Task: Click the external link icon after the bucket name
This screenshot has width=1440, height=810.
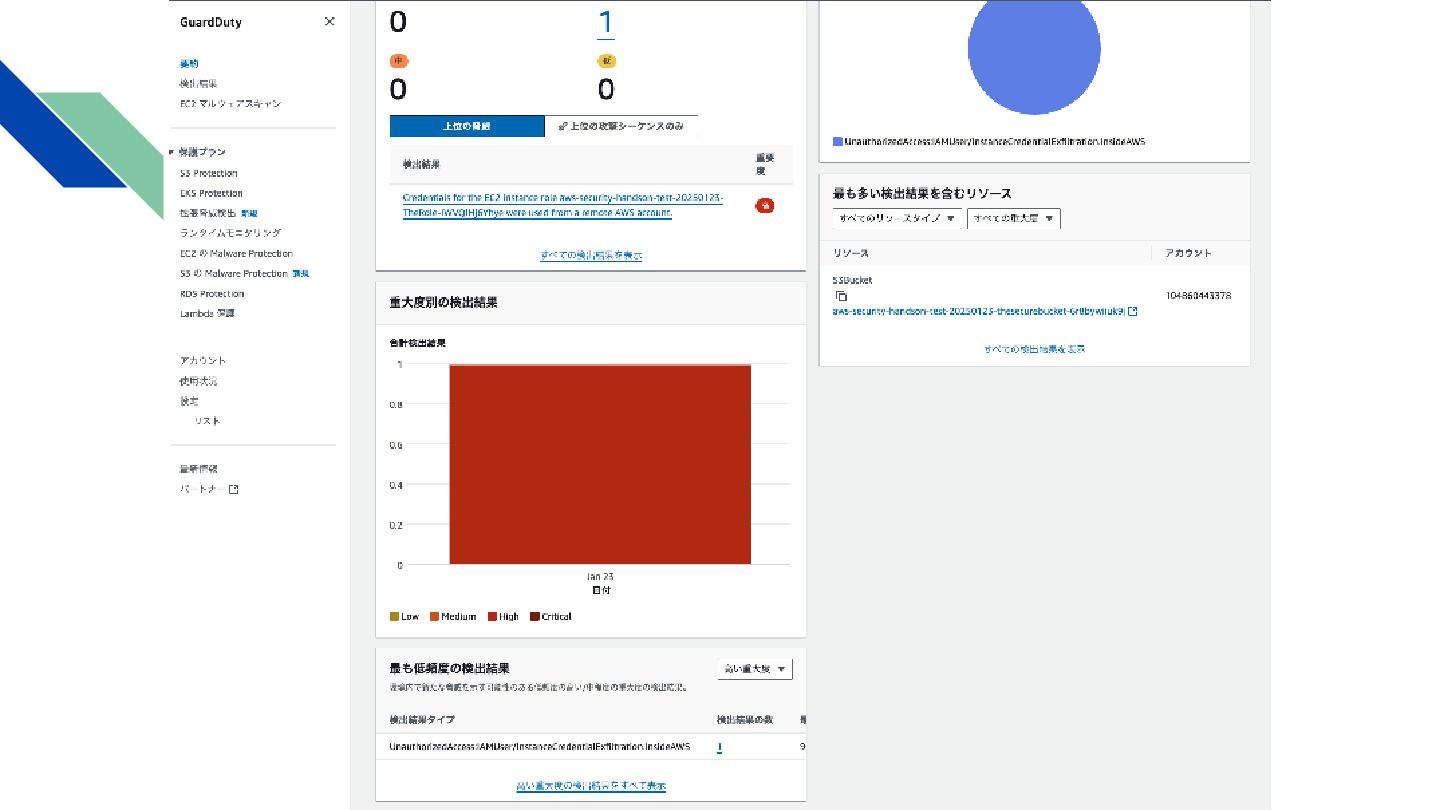Action: pos(1132,311)
